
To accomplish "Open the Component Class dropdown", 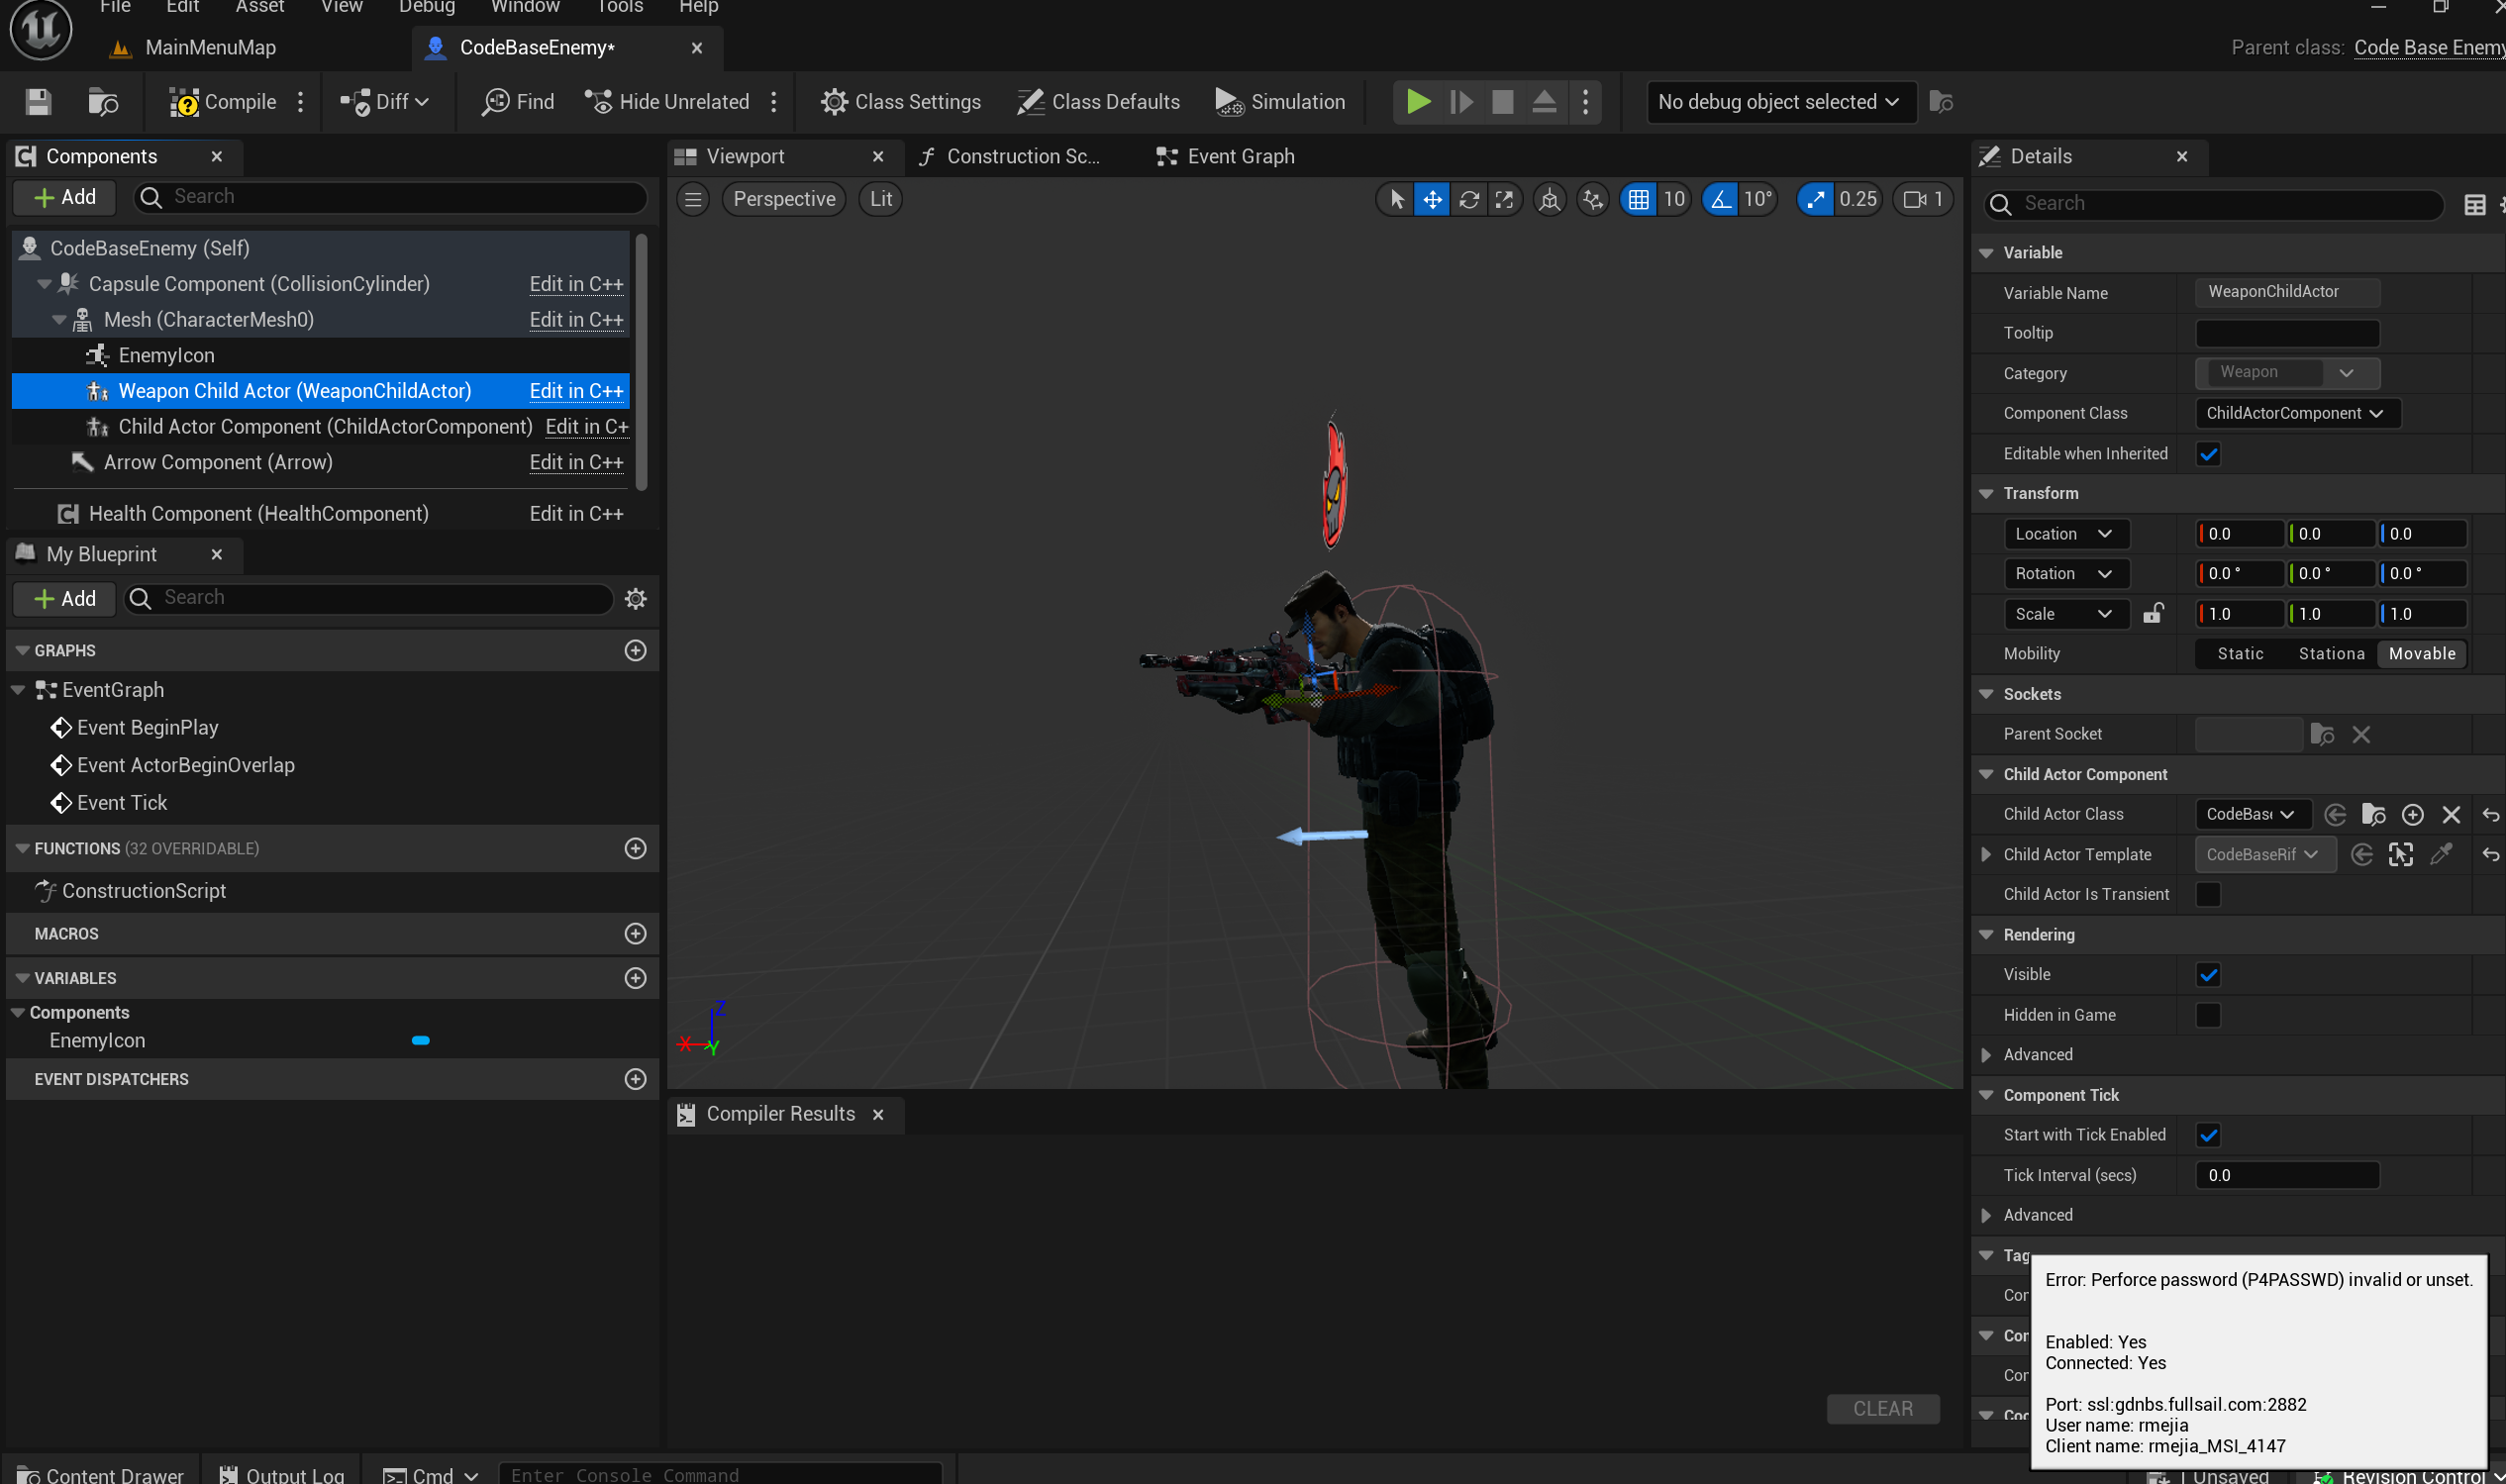I will pyautogui.click(x=2296, y=413).
